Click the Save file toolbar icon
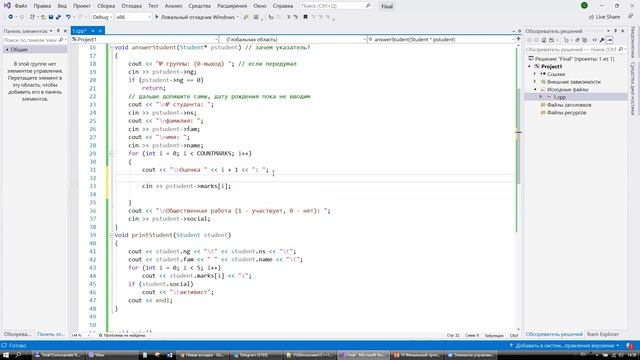The height and width of the screenshot is (360, 640). click(x=51, y=17)
